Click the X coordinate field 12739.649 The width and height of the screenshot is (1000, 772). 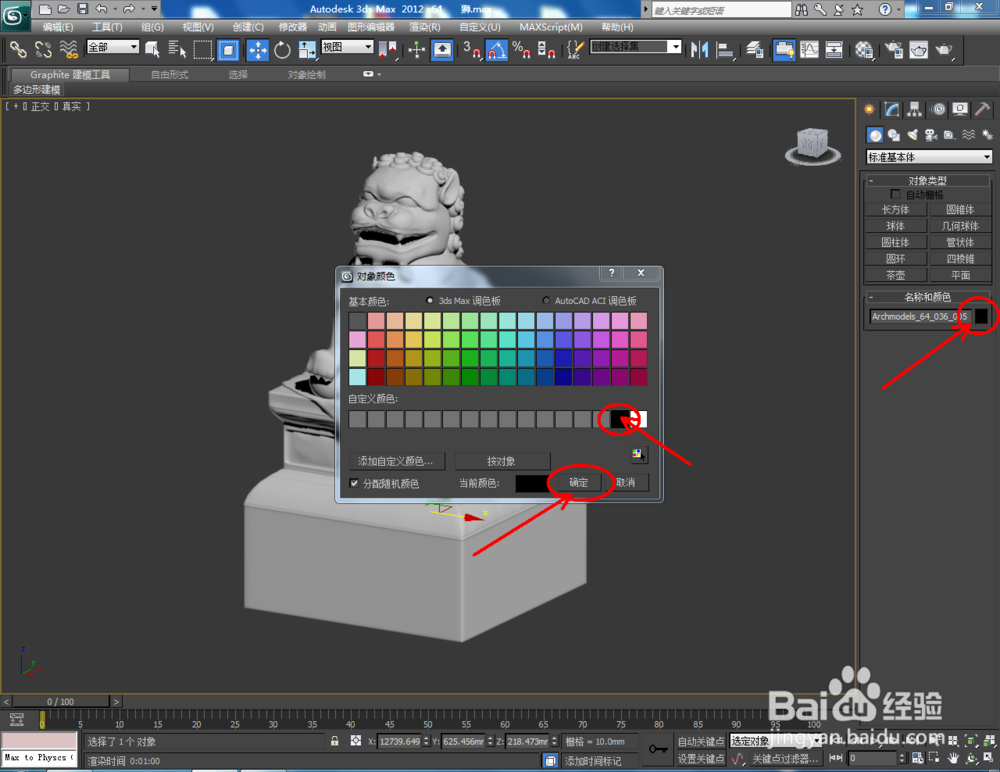coord(400,741)
